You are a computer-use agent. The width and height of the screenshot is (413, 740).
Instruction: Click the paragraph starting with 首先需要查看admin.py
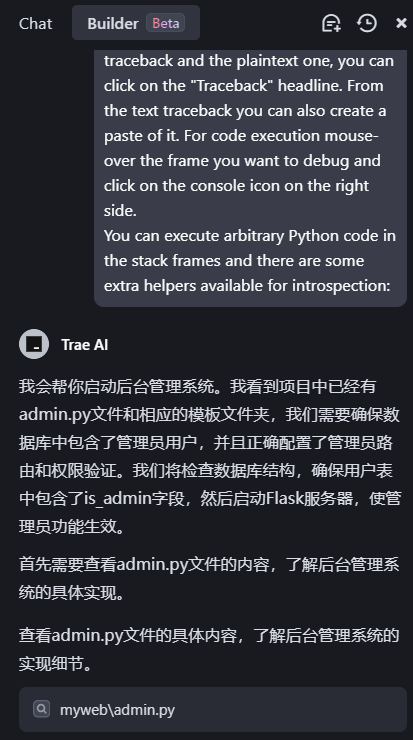[210, 578]
